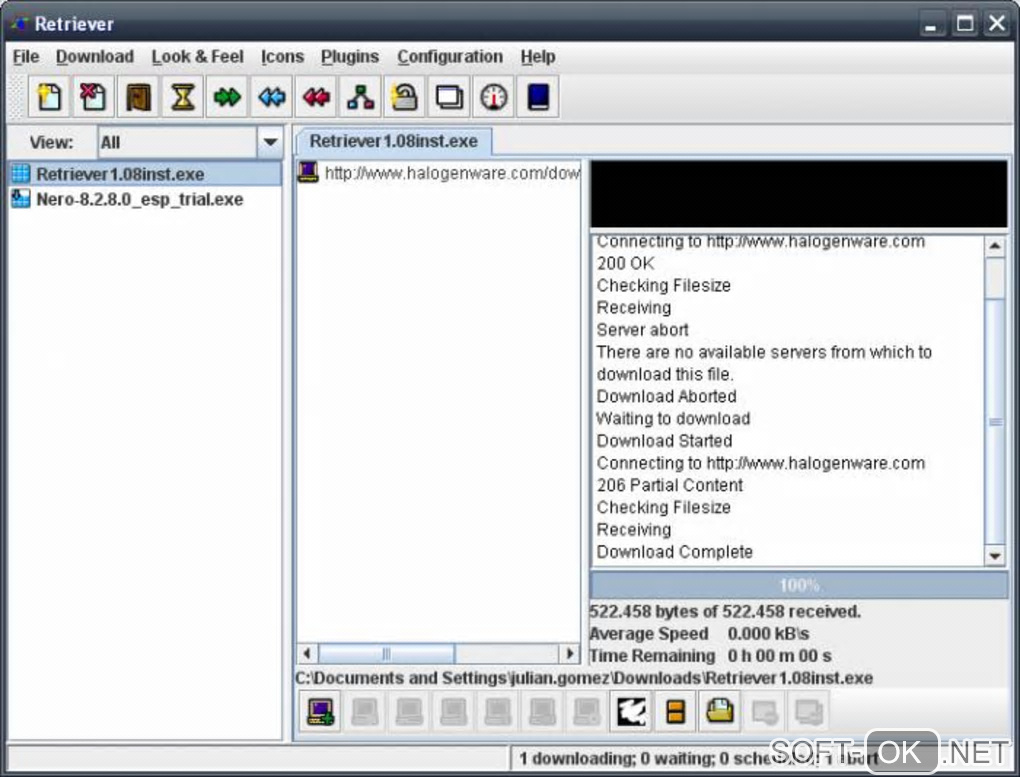Click the '206 Partial Content' log line

coord(669,485)
